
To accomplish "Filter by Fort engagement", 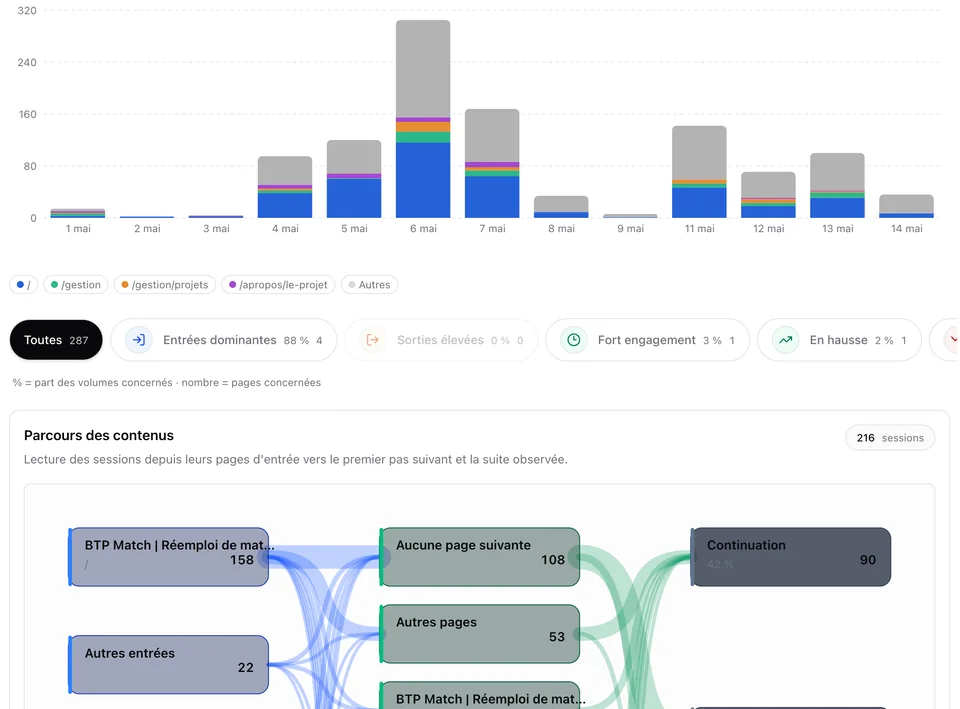I will click(x=647, y=340).
